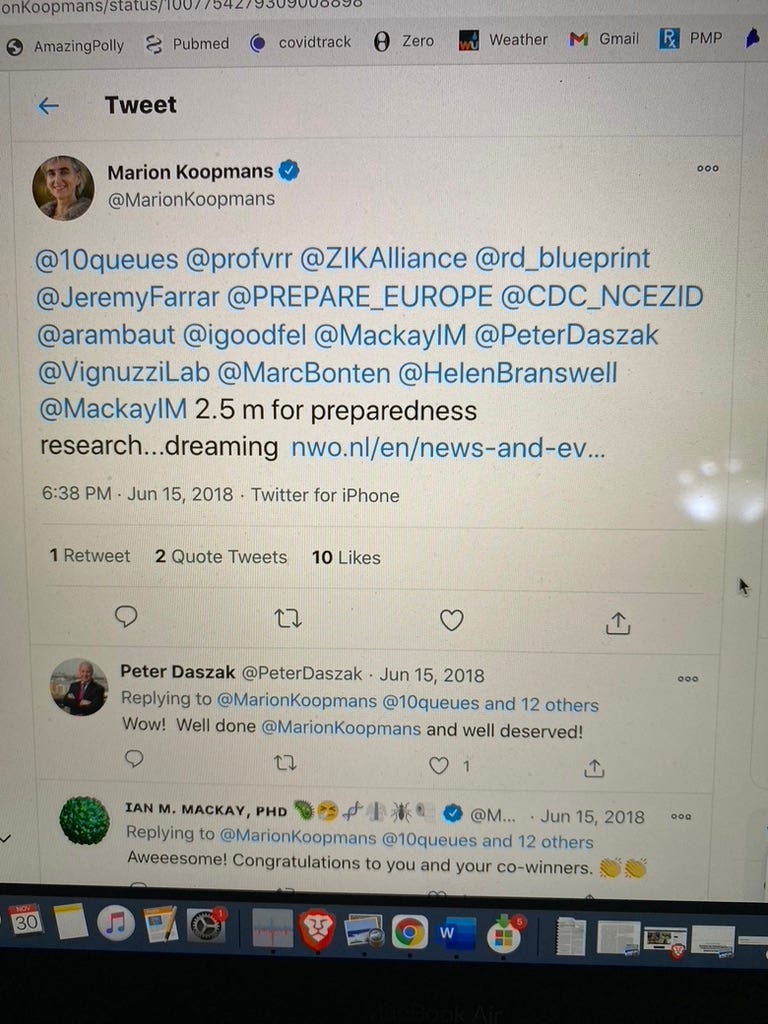
Task: Open more options on Ian Mackay's reply
Action: 681,816
